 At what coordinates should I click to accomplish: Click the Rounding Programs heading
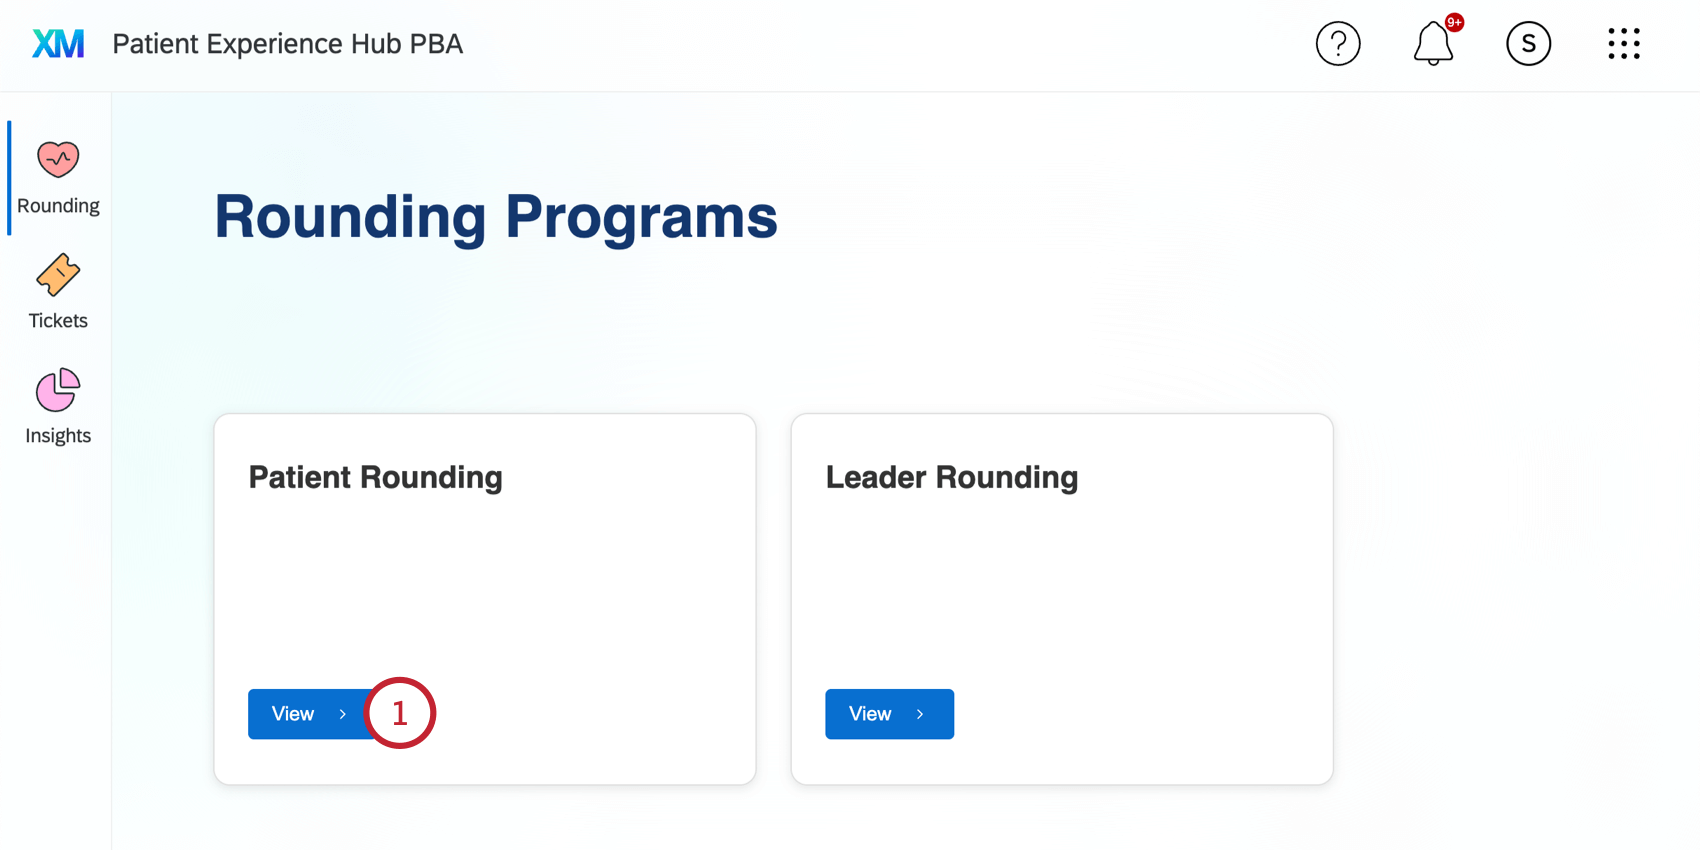click(495, 216)
